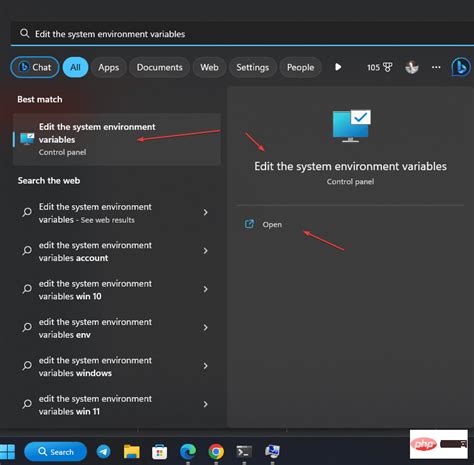Click search icon beside 'variables account' suggestion
Image resolution: width=474 pixels, height=465 pixels.
coord(27,250)
